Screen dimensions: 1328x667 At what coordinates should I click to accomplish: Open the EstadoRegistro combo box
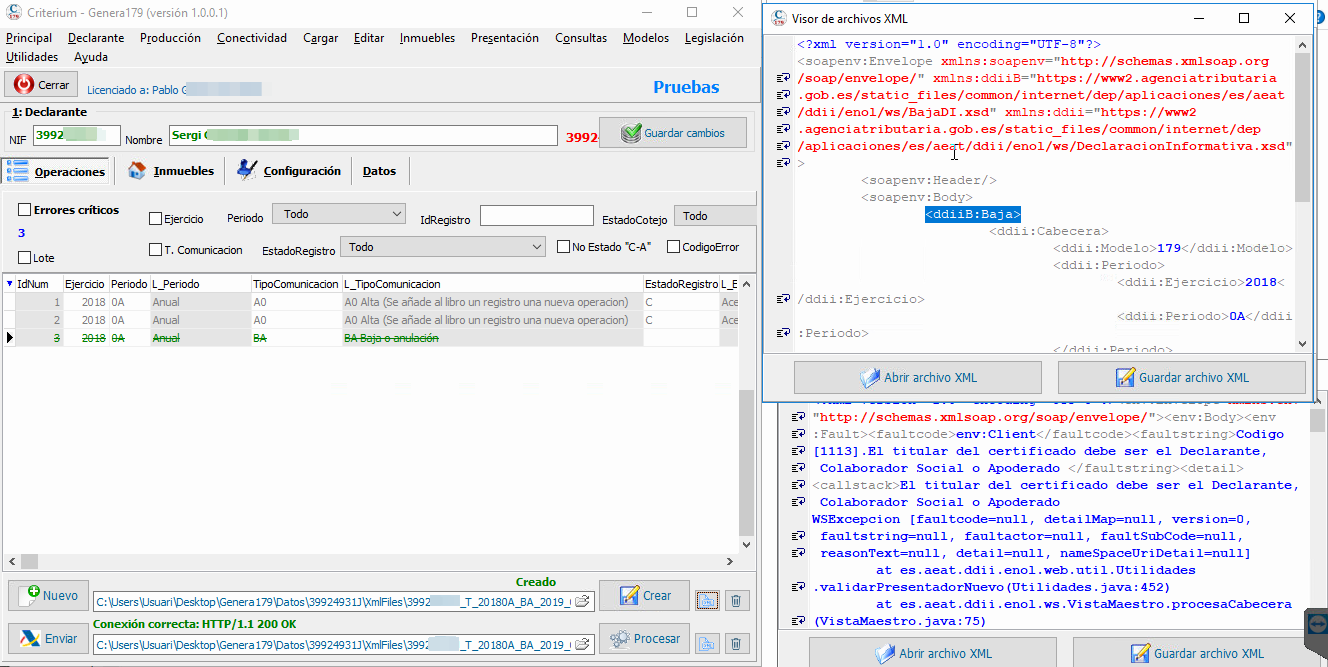point(443,246)
